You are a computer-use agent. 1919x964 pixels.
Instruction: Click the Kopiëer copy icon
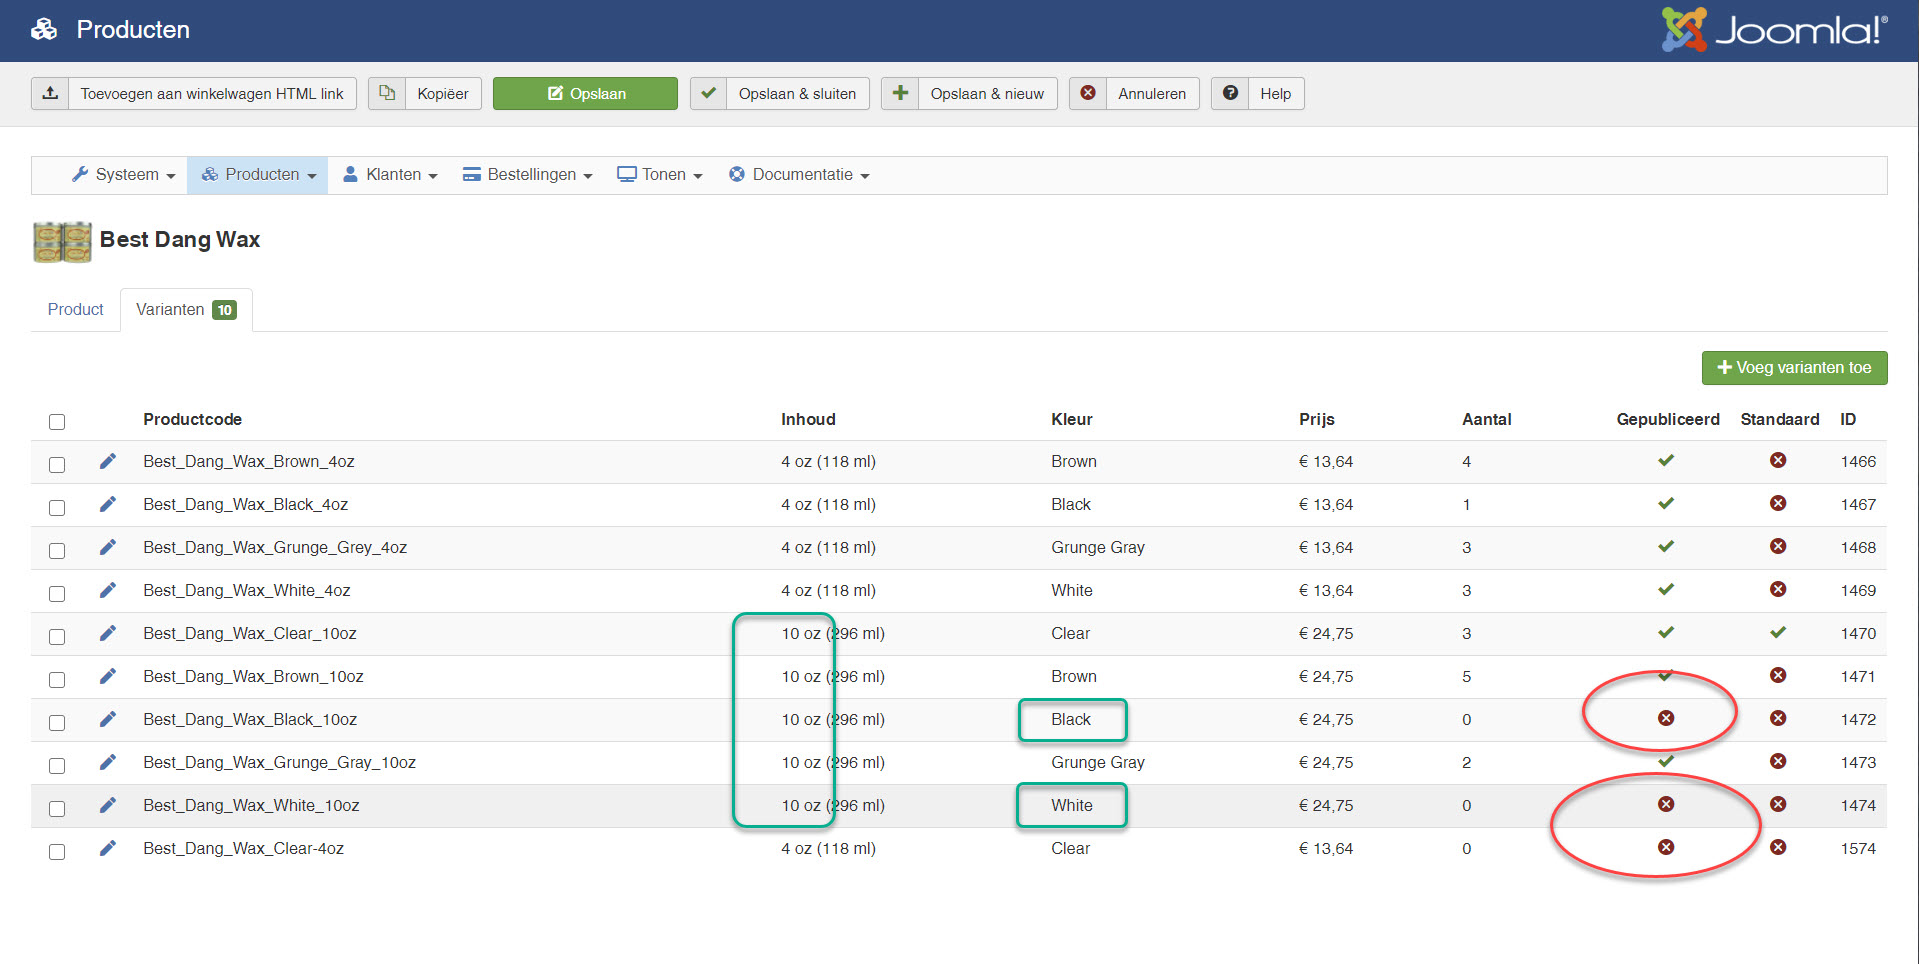click(x=387, y=93)
